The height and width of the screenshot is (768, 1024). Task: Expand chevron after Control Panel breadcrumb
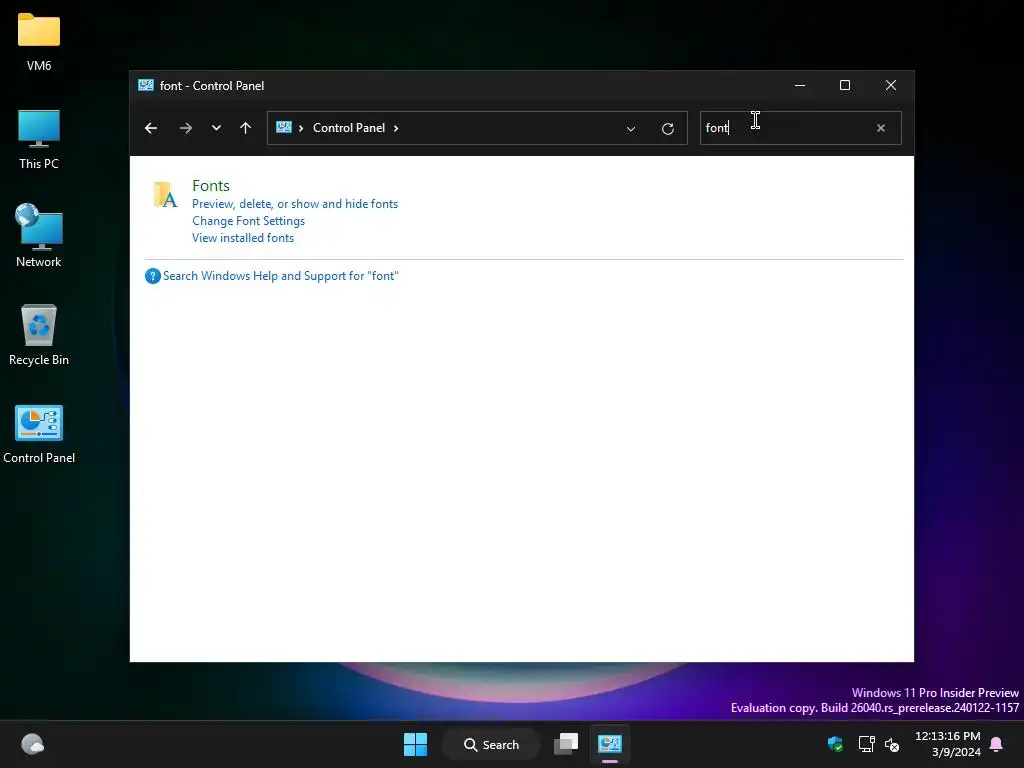(396, 128)
